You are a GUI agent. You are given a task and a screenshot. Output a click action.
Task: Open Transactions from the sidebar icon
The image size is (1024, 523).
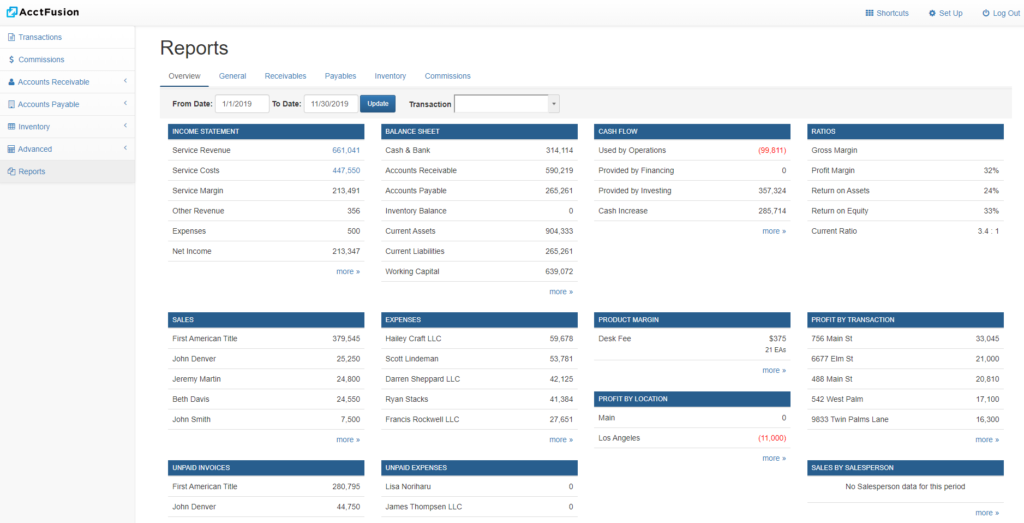[x=11, y=37]
